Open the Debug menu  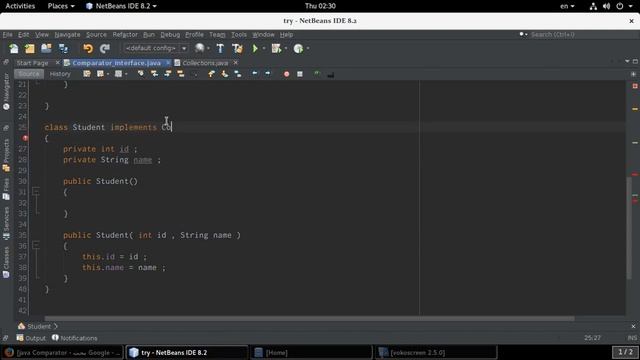tap(170, 35)
